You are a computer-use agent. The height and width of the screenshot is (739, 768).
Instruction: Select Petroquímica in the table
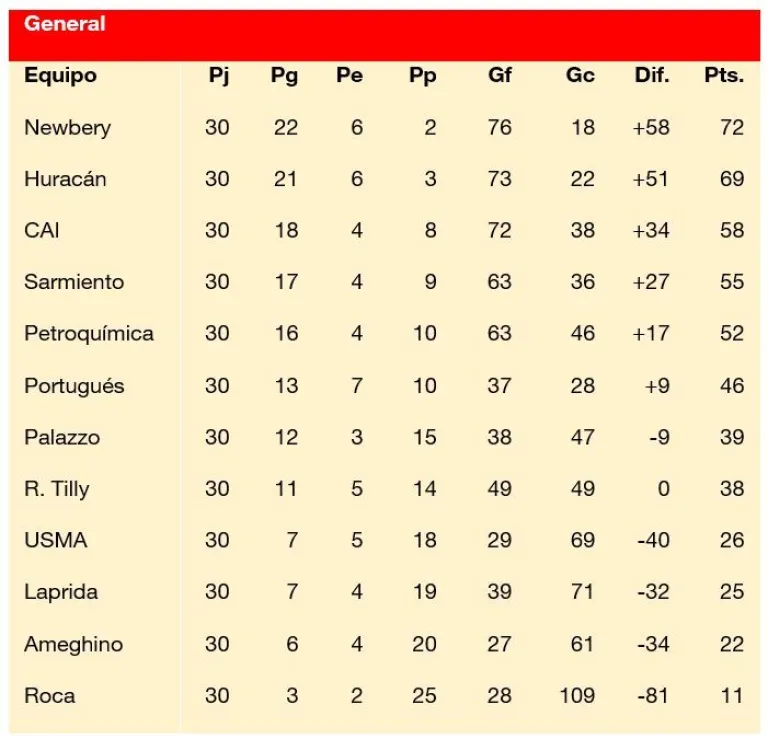(x=89, y=334)
